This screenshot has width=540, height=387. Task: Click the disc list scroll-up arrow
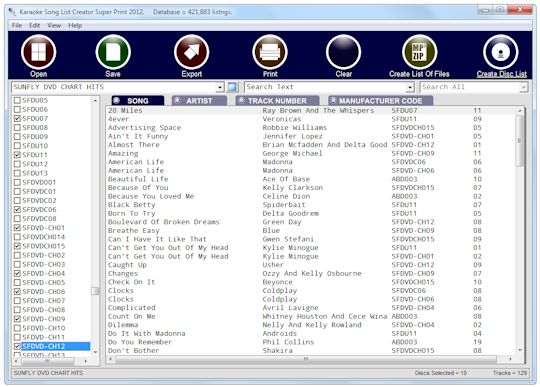[95, 101]
